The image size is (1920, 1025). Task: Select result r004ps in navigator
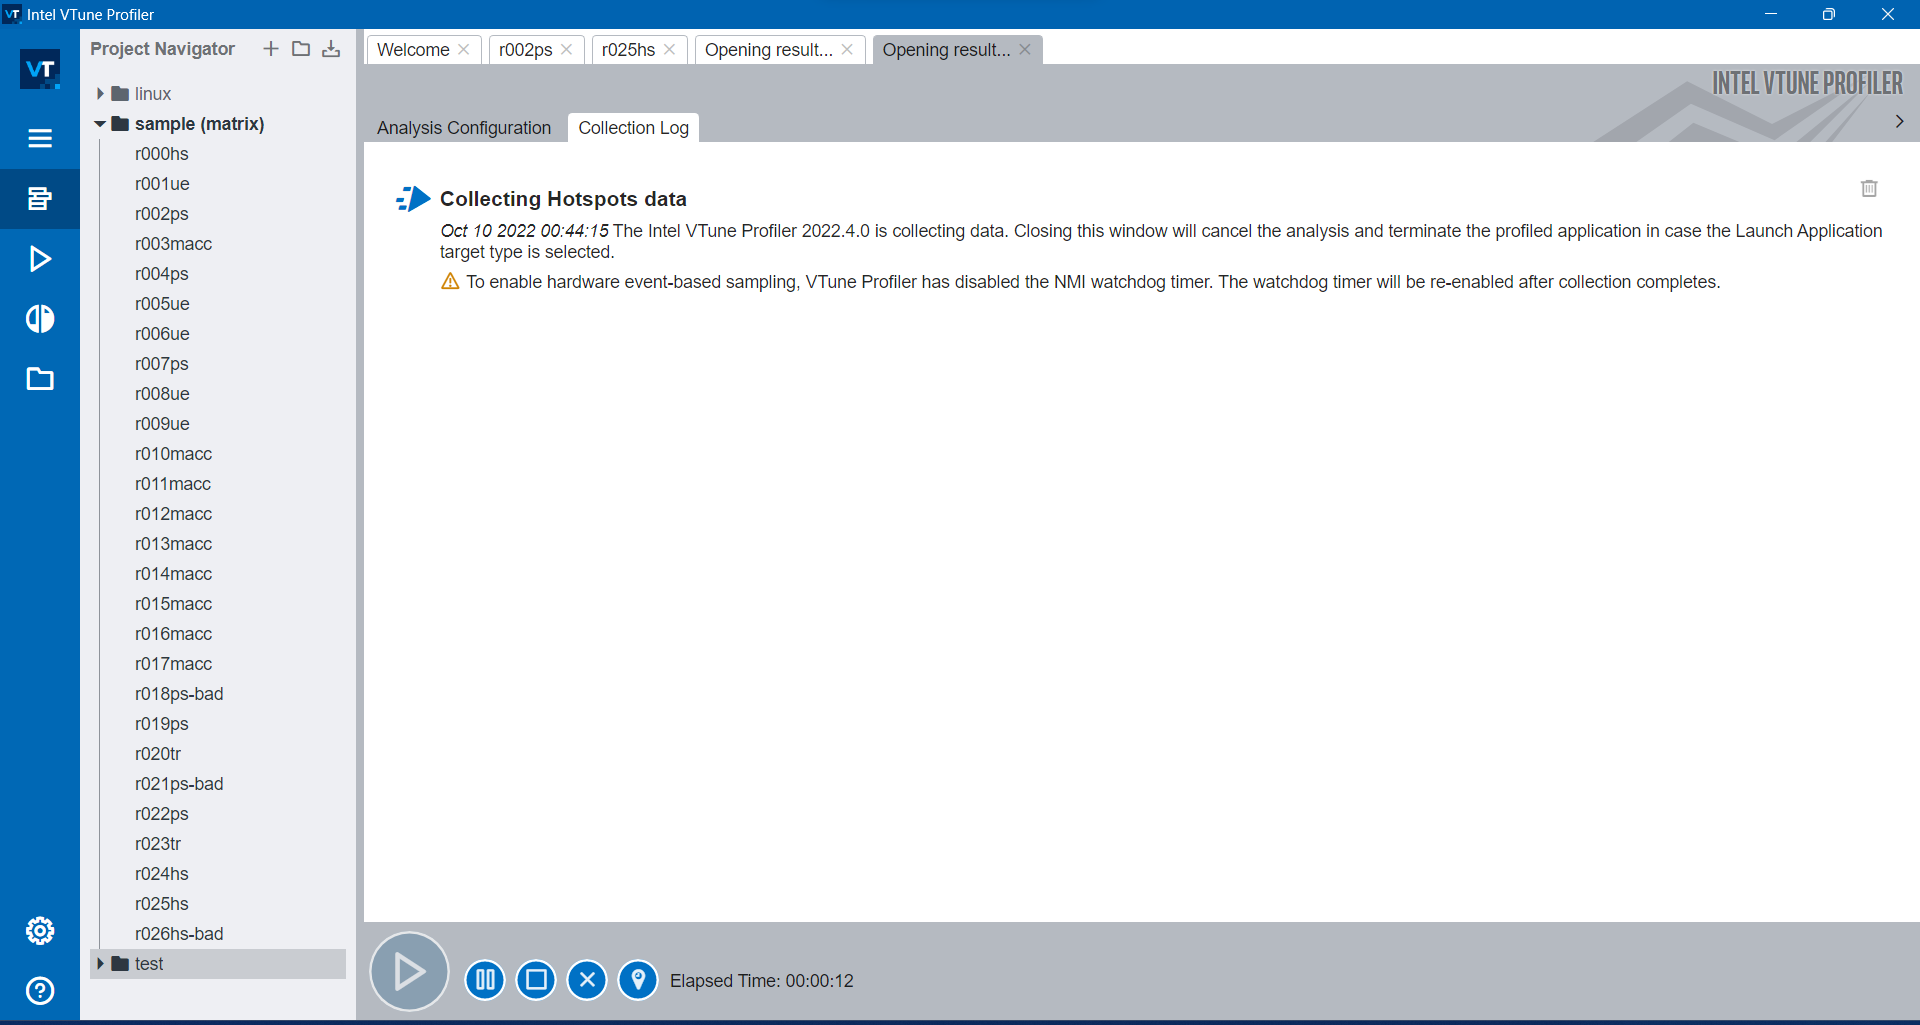point(162,274)
